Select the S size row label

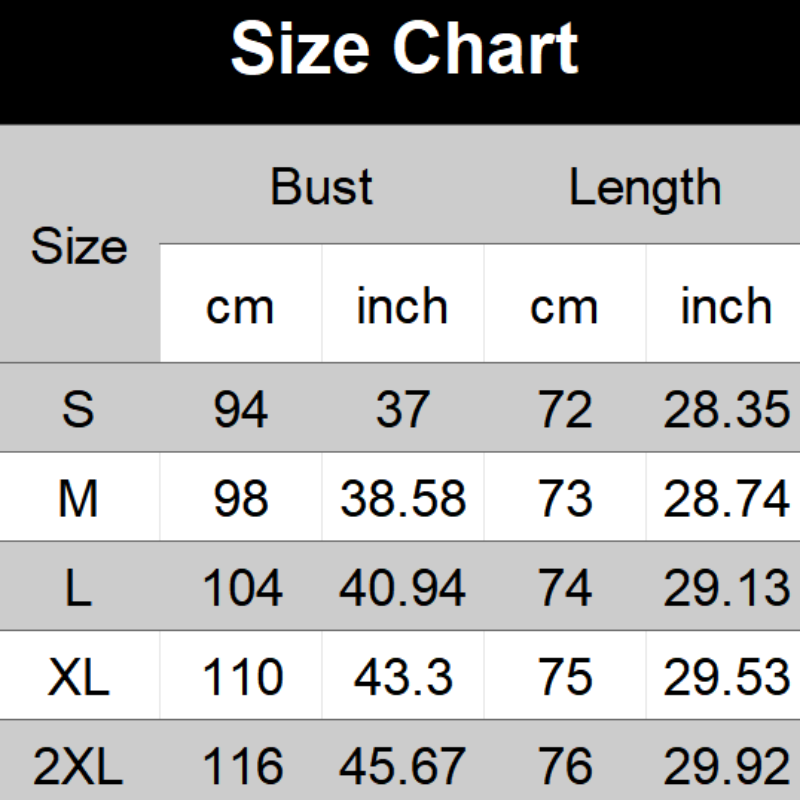(78, 409)
